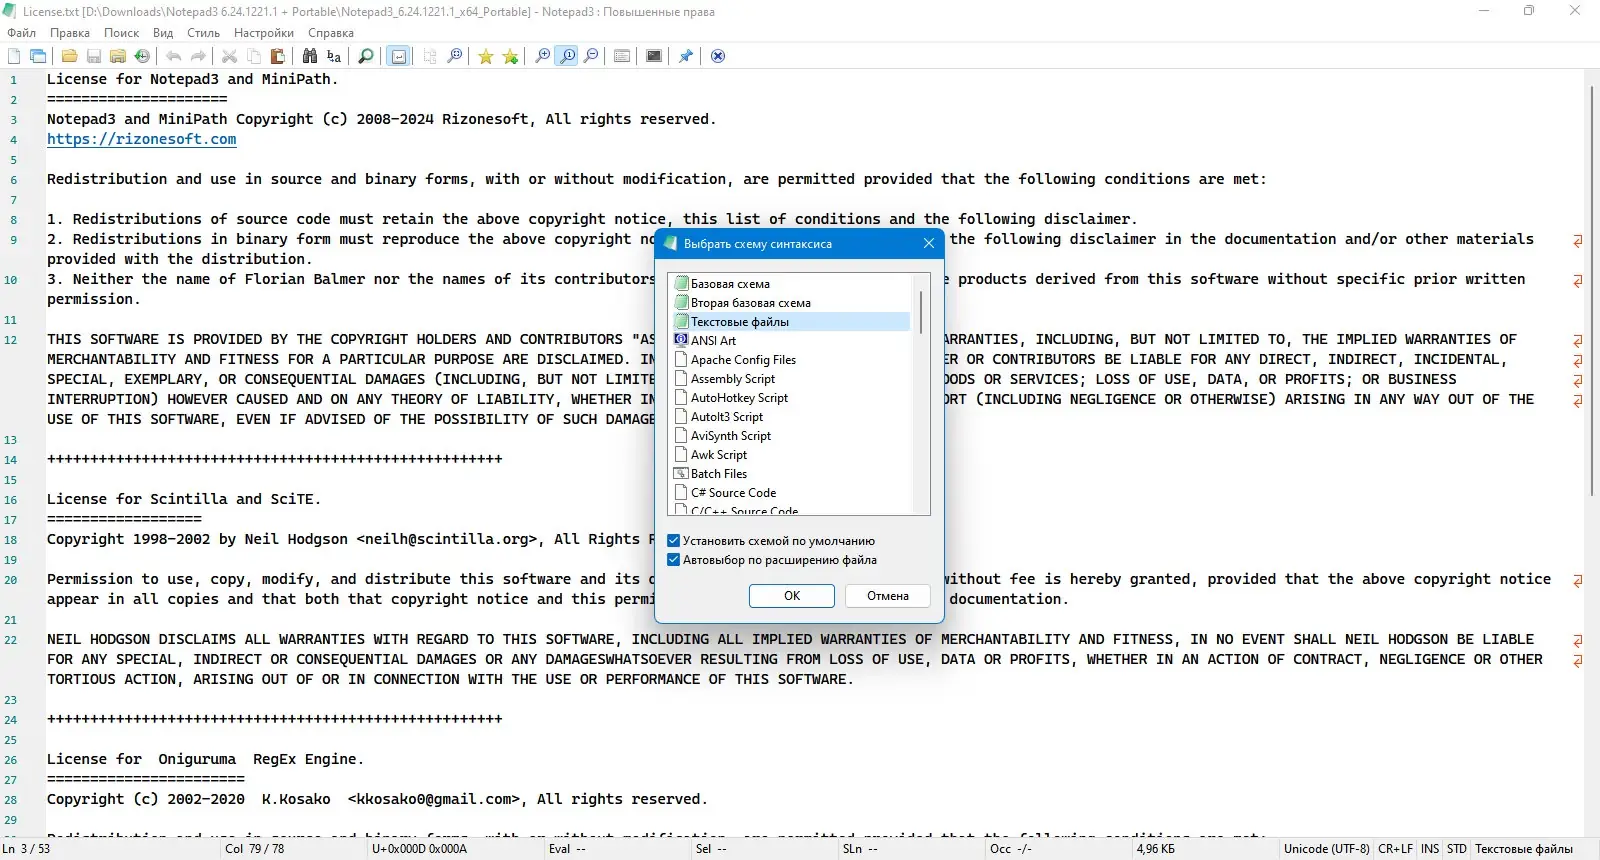Open the Правка menu
Image resolution: width=1600 pixels, height=860 pixels.
click(x=70, y=33)
